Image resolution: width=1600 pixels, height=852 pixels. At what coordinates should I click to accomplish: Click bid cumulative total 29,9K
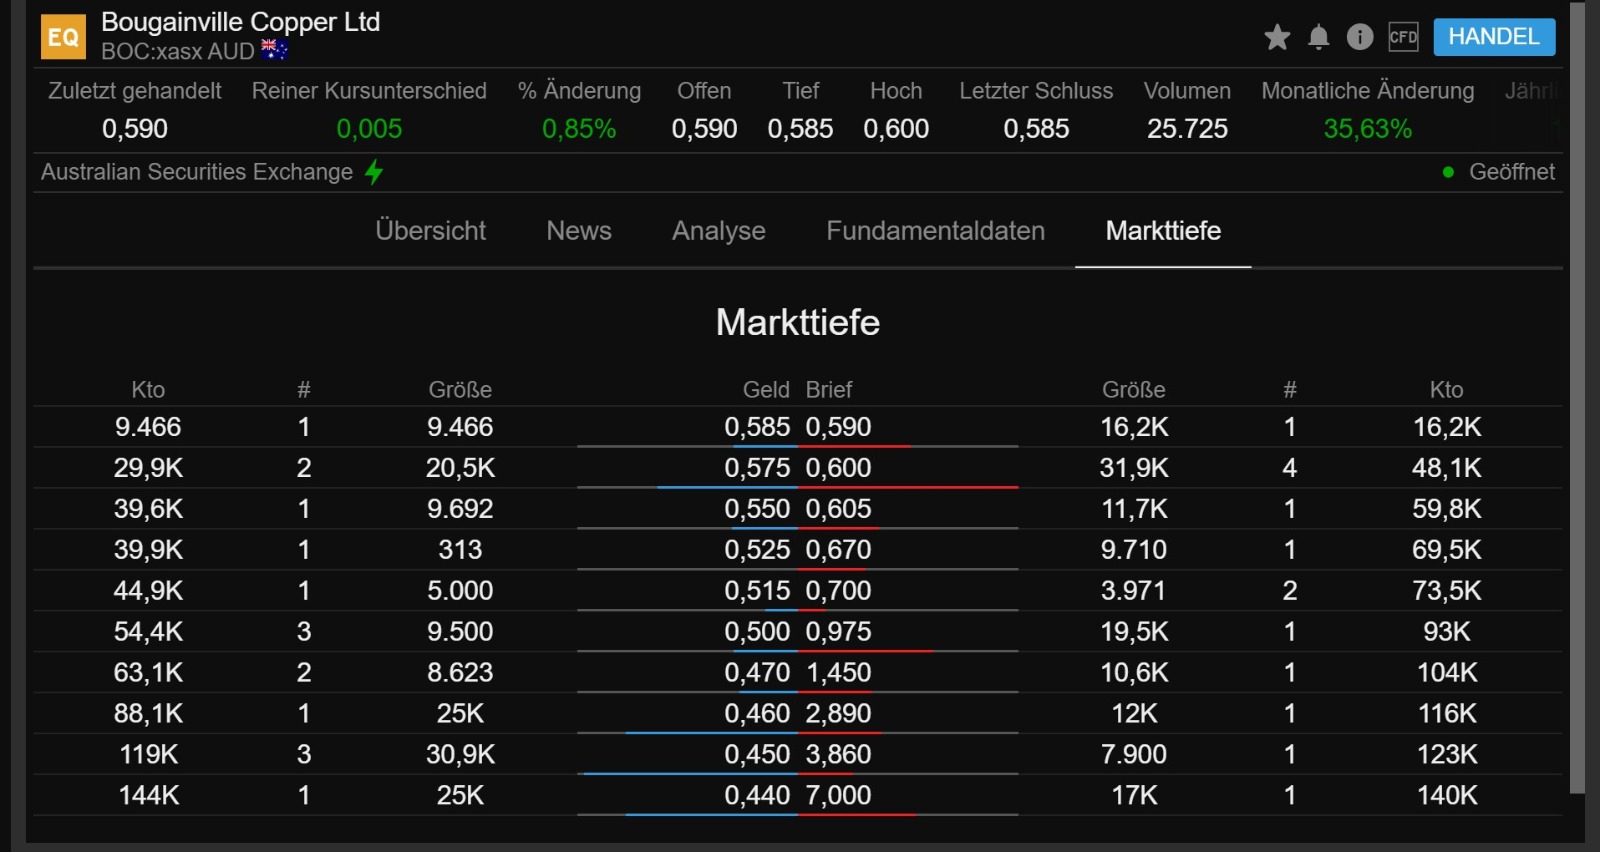(x=148, y=468)
